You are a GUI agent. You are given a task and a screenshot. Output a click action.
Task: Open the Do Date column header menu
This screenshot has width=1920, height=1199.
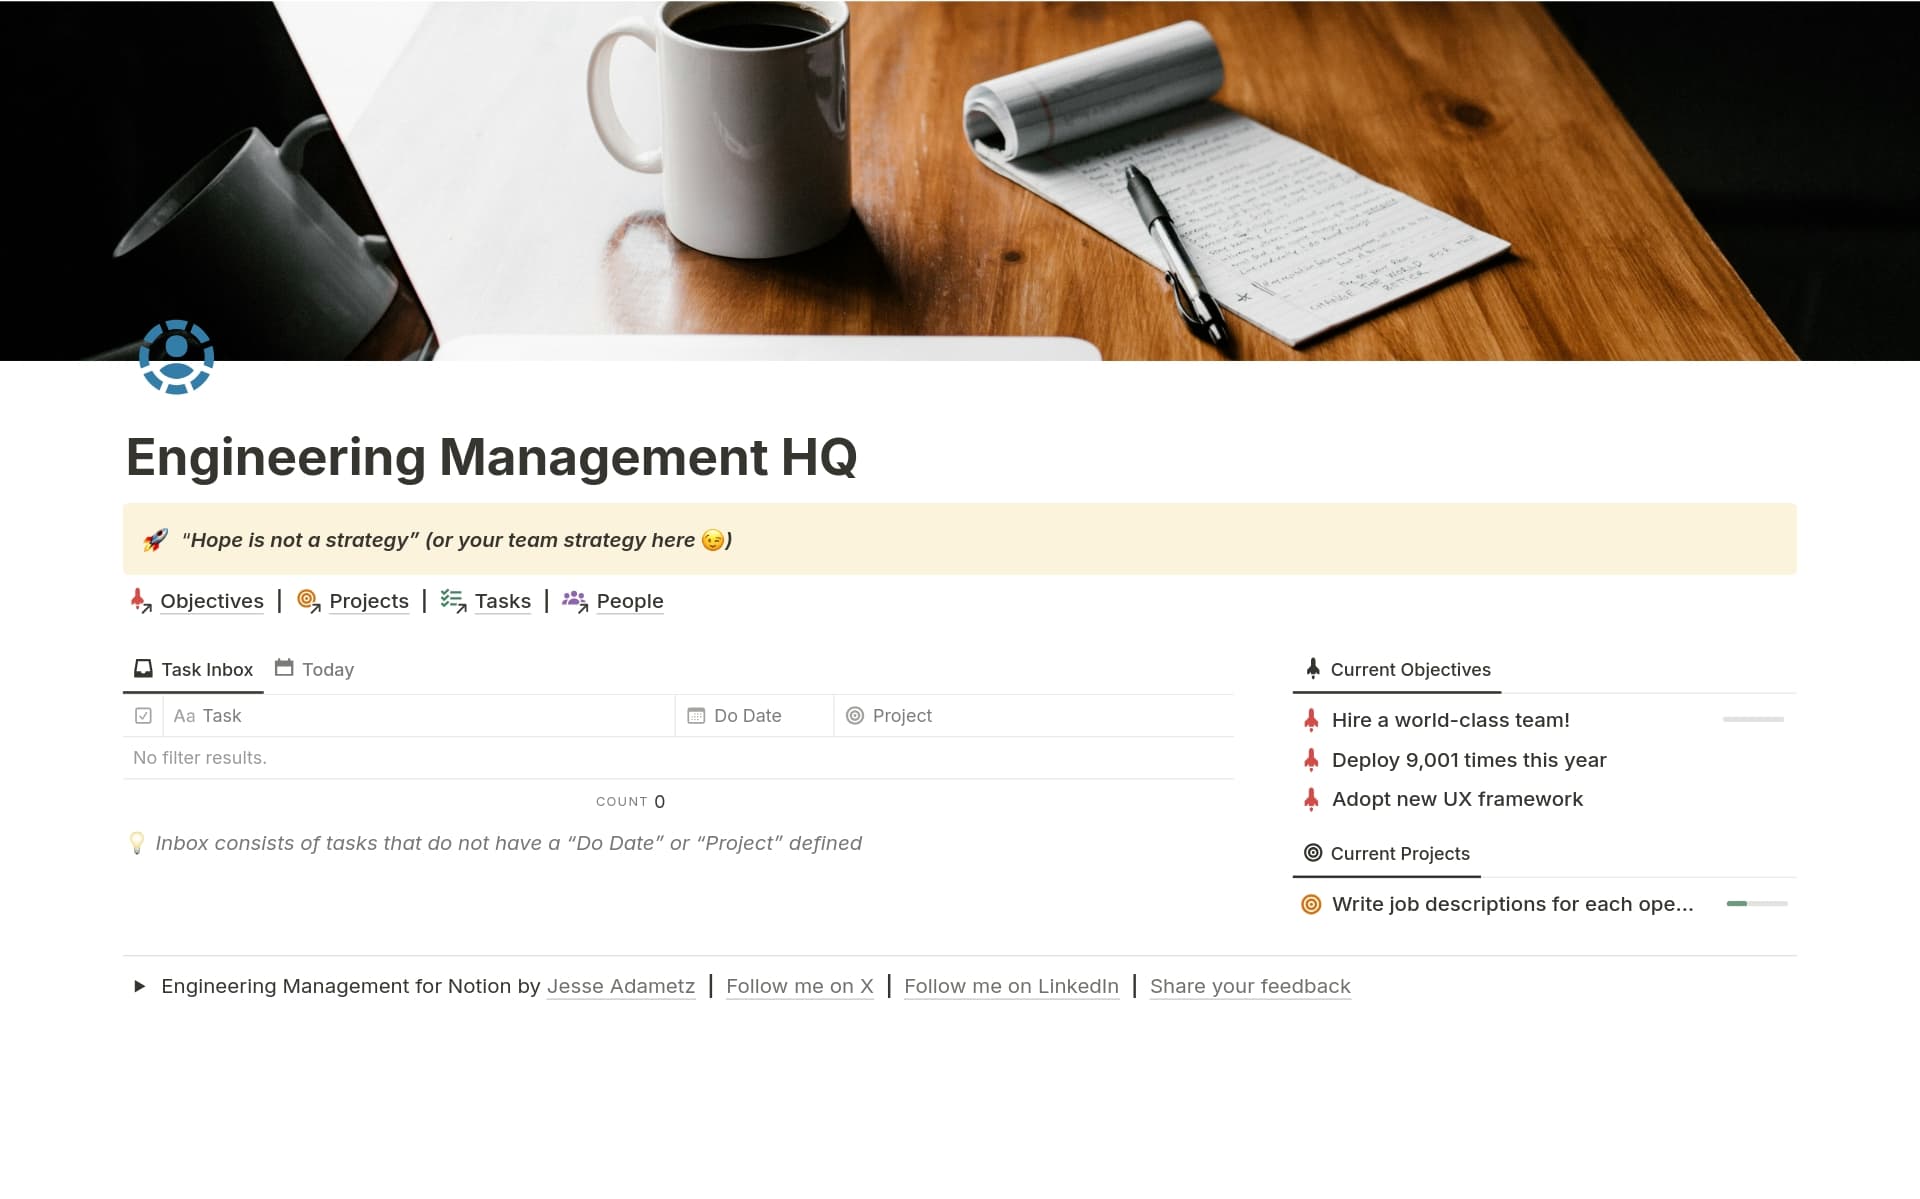pos(748,716)
